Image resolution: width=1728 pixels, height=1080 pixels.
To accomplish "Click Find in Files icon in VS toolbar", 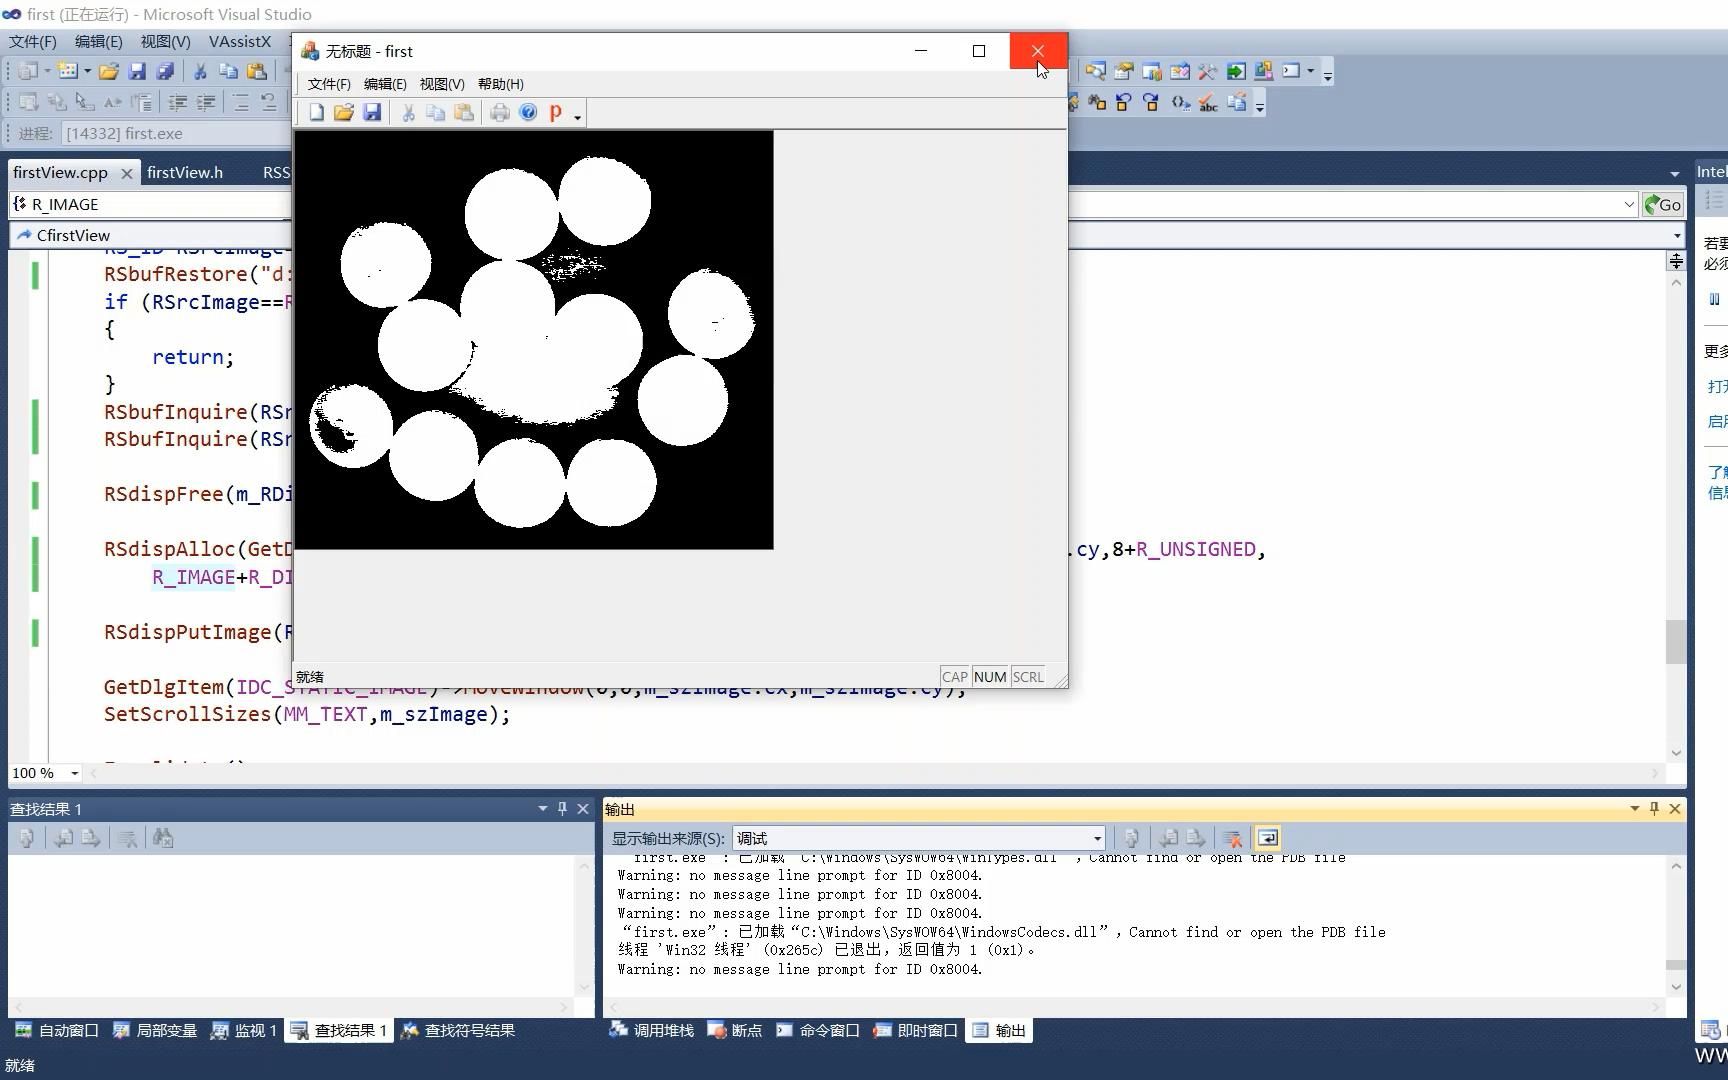I will [1096, 71].
